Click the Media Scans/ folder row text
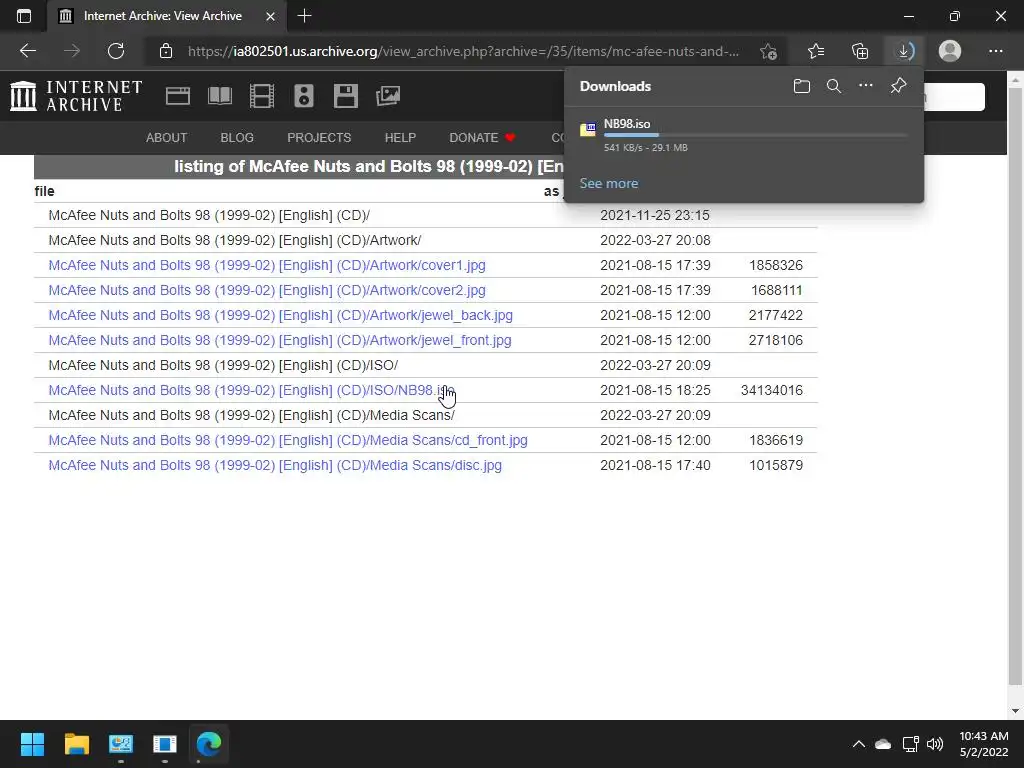The image size is (1024, 768). click(251, 415)
